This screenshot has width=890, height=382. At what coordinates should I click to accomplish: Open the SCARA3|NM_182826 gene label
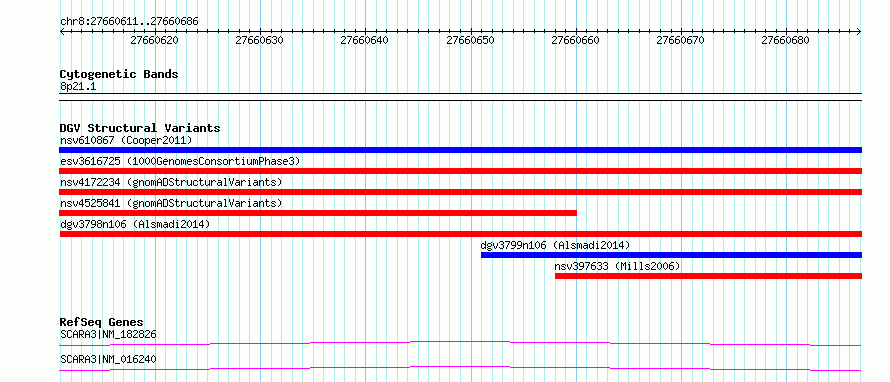(x=108, y=334)
